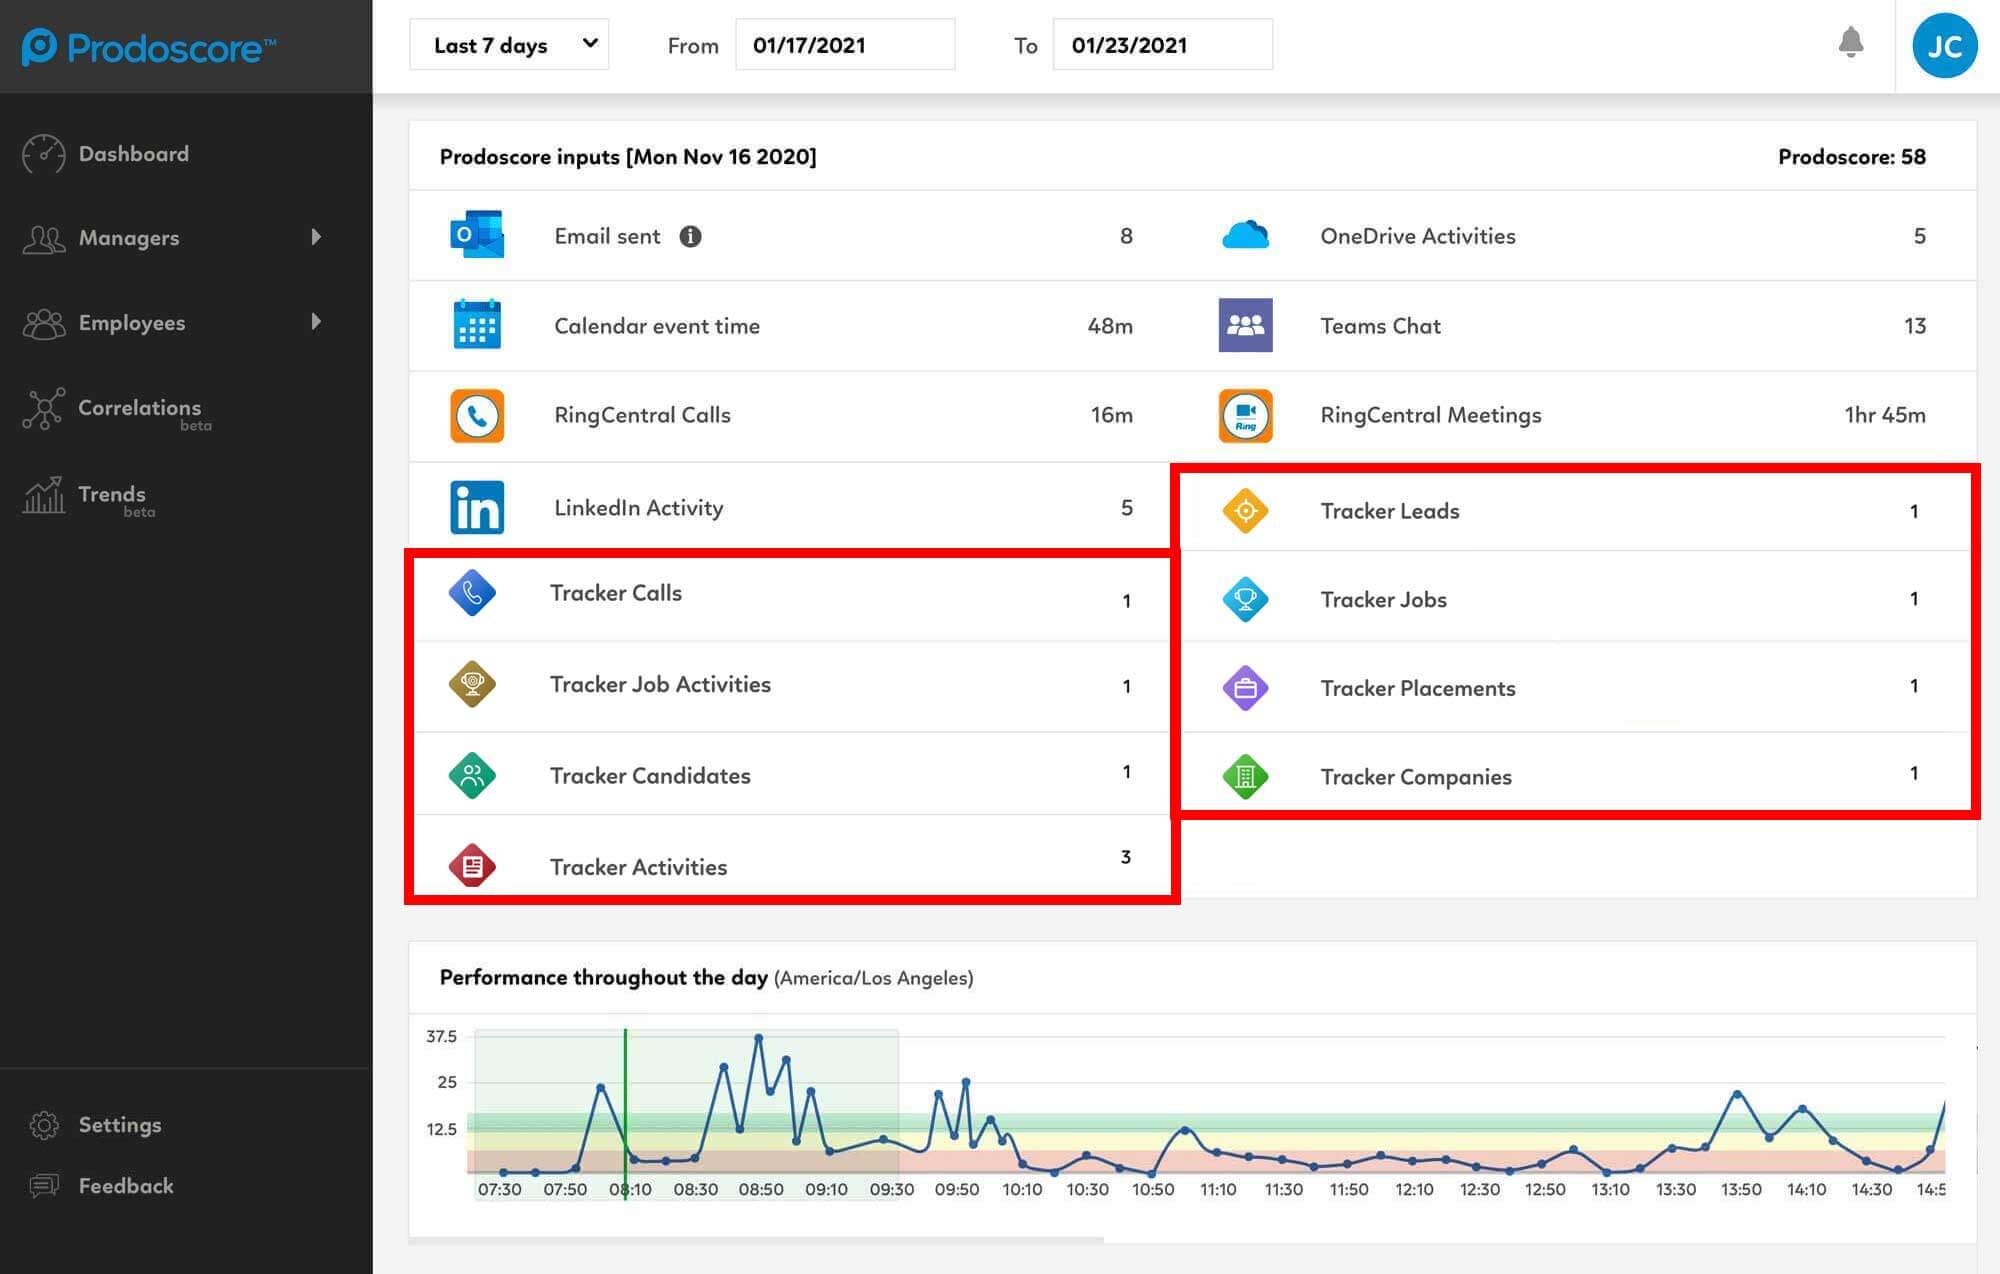Click the Feedback link
This screenshot has height=1274, width=2000.
pyautogui.click(x=125, y=1186)
